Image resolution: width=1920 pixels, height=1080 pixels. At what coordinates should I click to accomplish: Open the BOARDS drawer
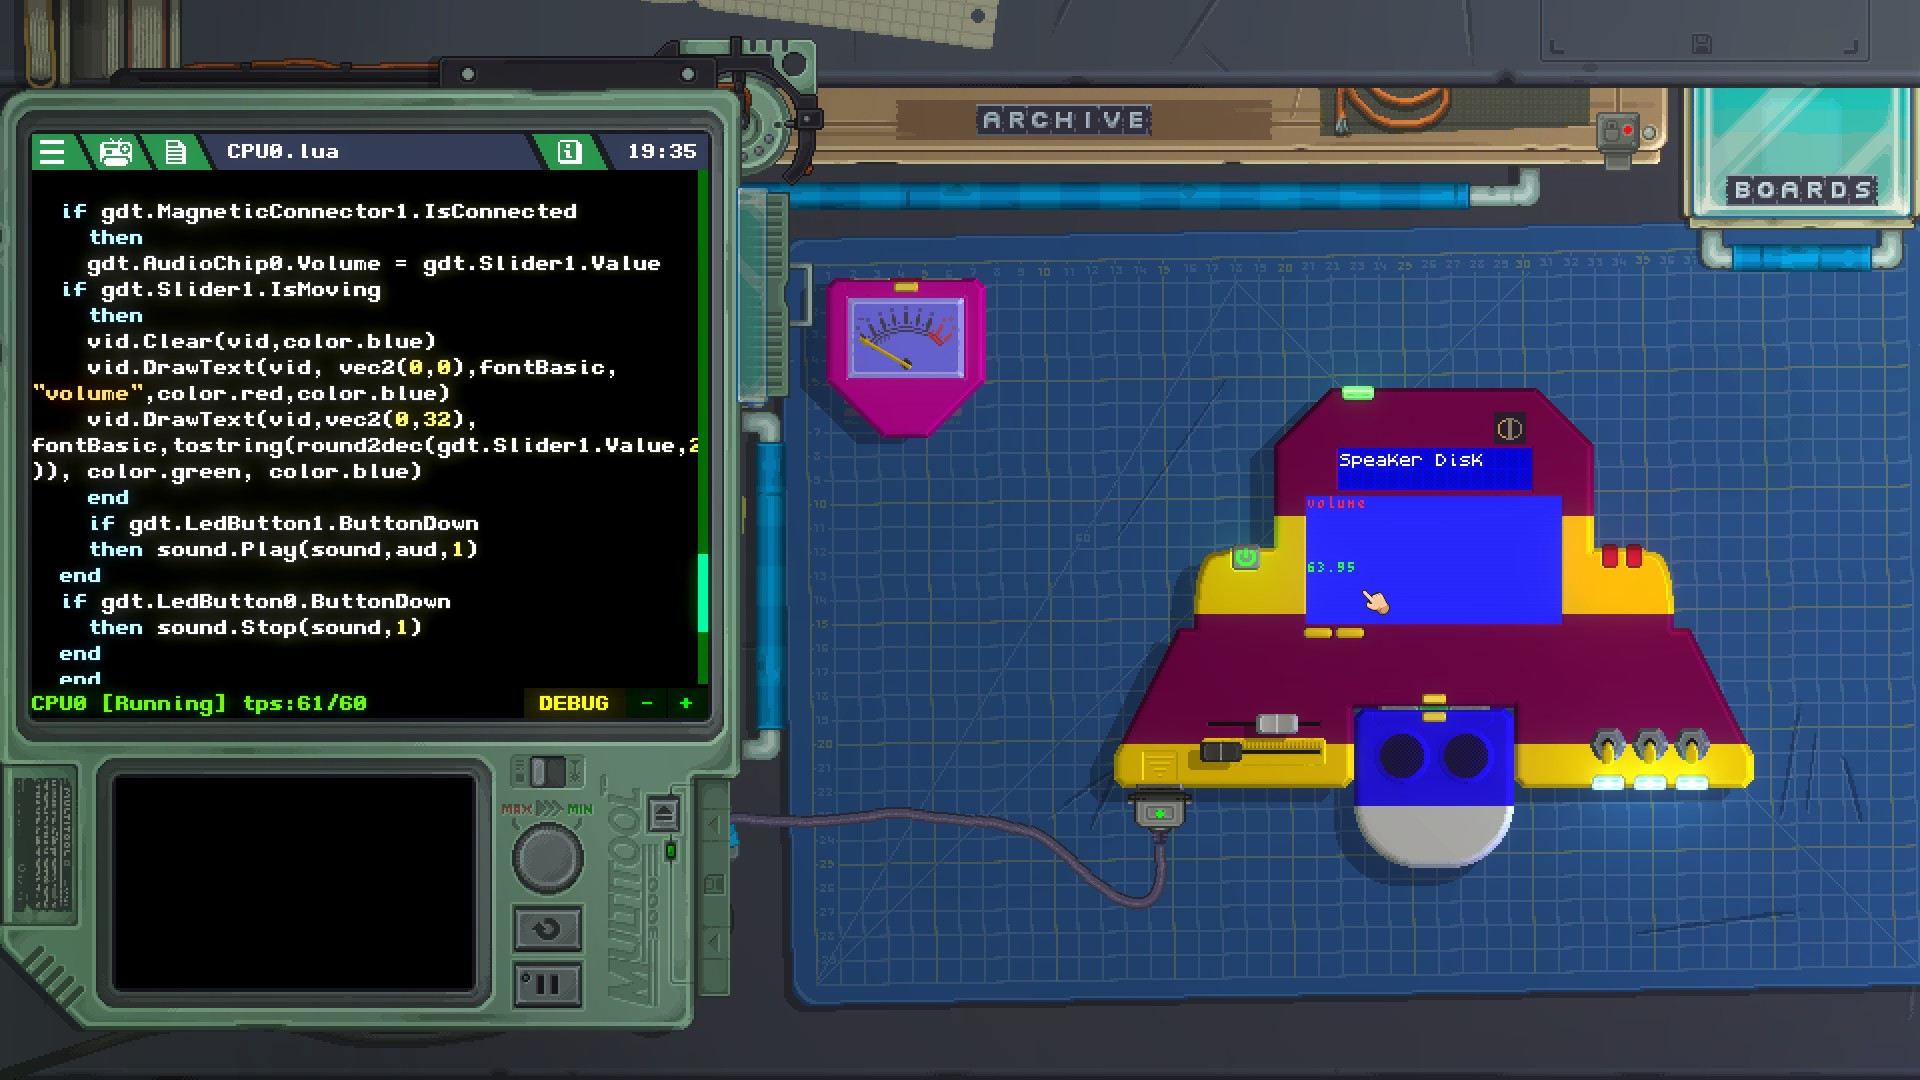(x=1802, y=190)
